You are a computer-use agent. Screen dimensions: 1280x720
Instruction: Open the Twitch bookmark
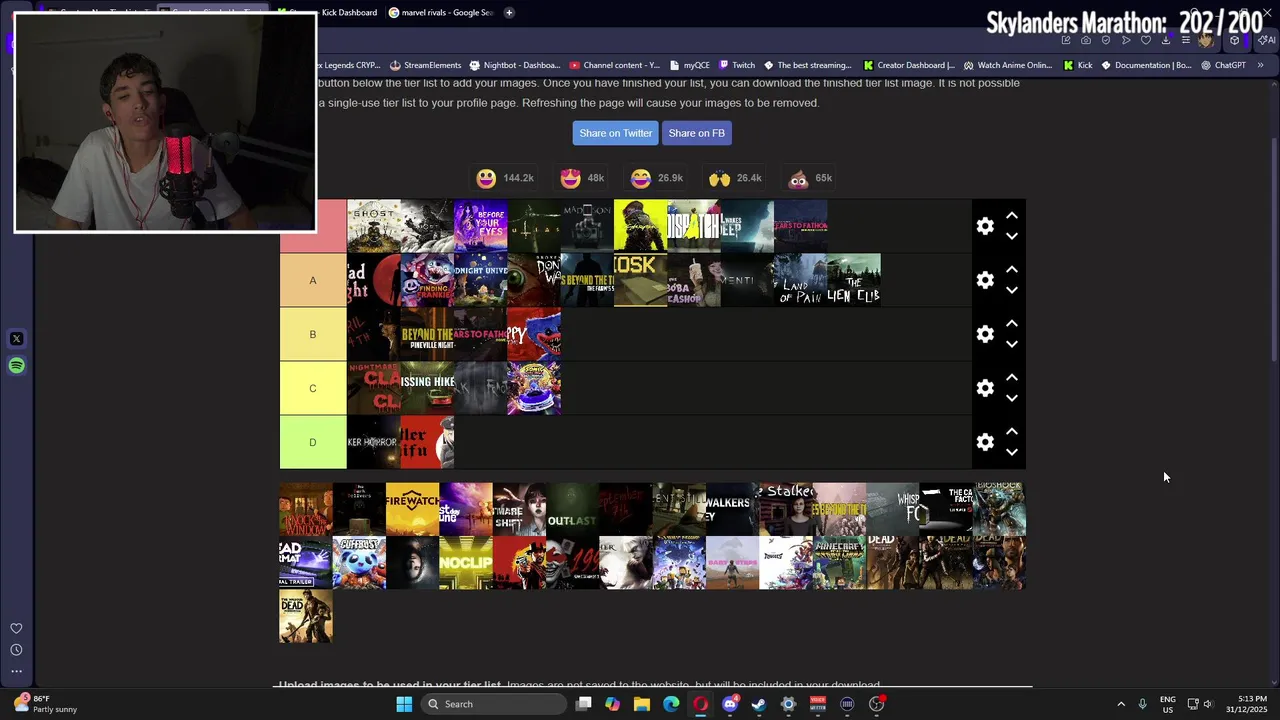pos(736,65)
